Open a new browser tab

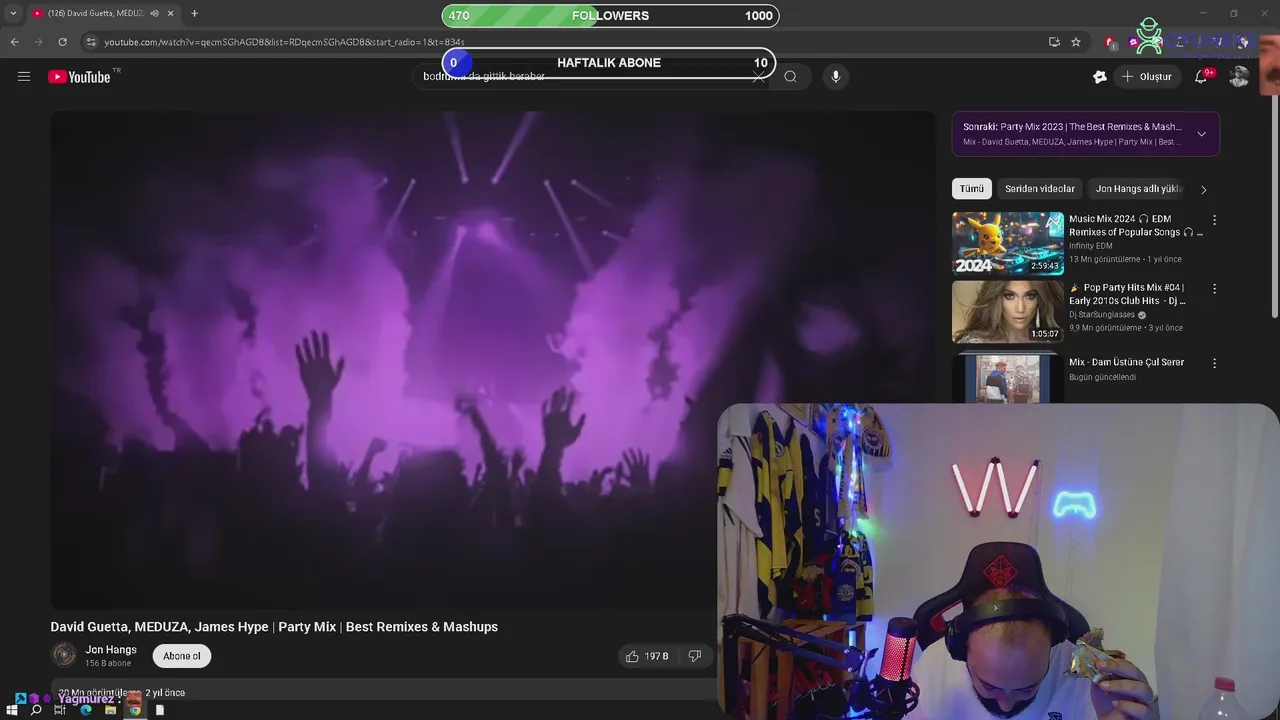click(194, 13)
